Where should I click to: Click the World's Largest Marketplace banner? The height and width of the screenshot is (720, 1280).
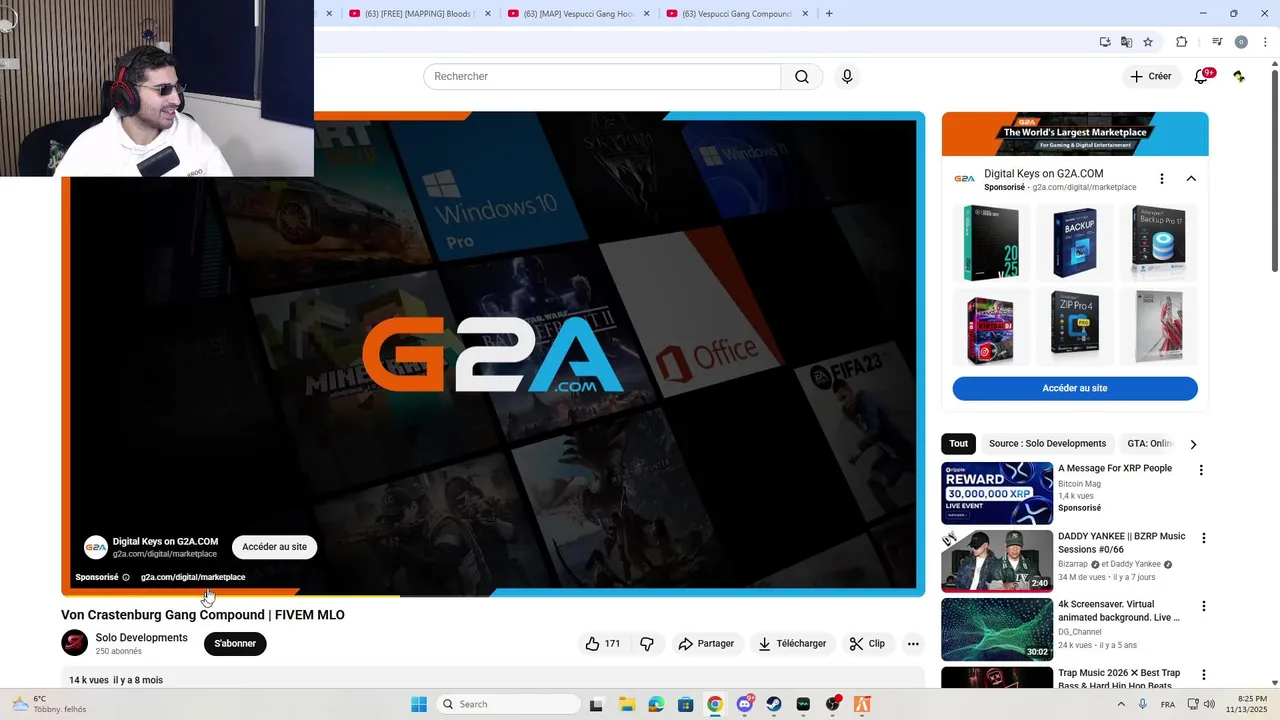(x=1075, y=134)
